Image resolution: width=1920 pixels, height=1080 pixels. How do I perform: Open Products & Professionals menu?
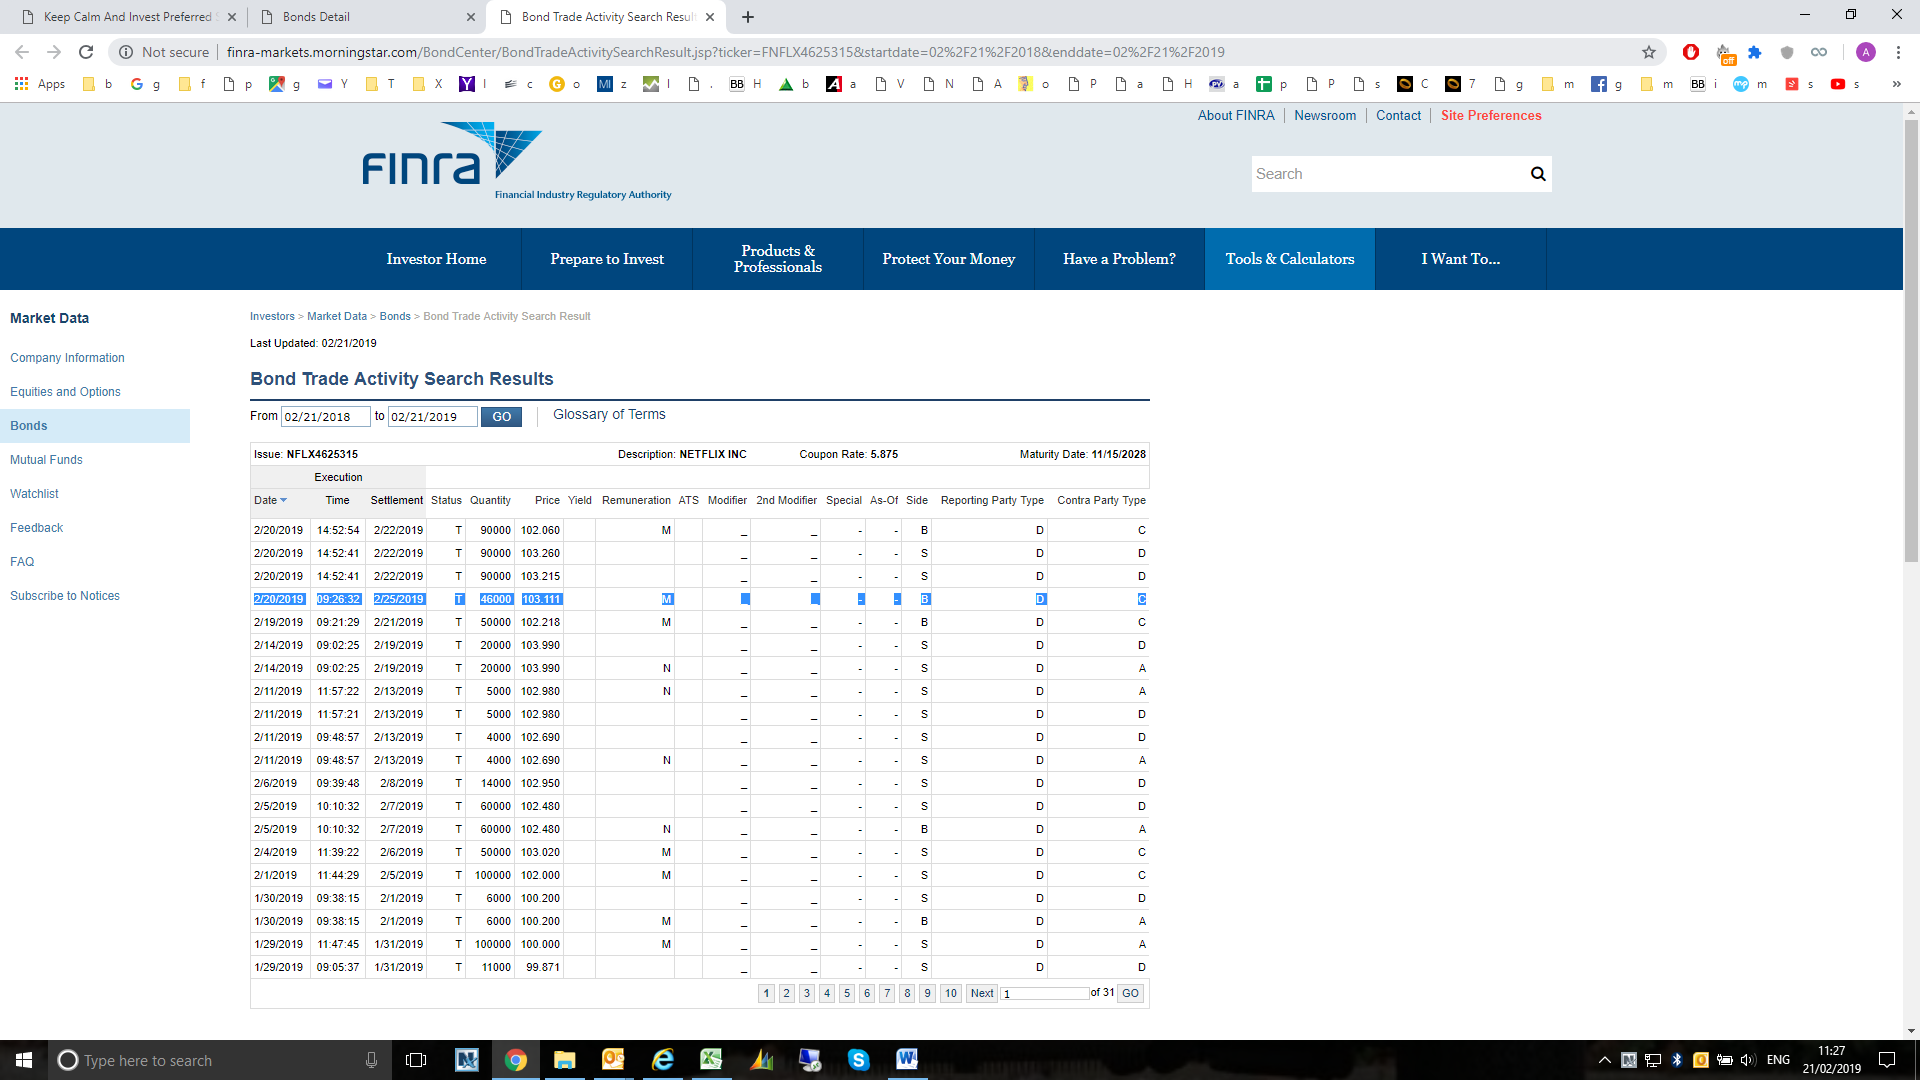pyautogui.click(x=778, y=259)
